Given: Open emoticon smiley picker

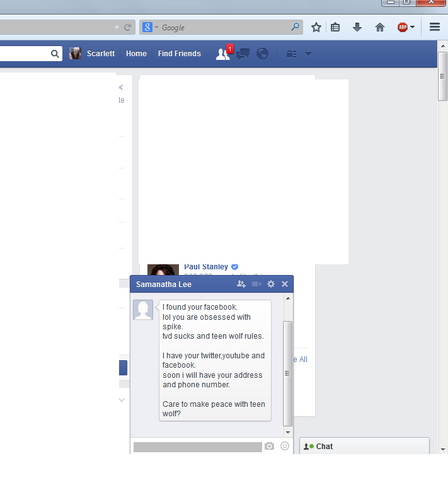Looking at the screenshot, I should coord(285,446).
